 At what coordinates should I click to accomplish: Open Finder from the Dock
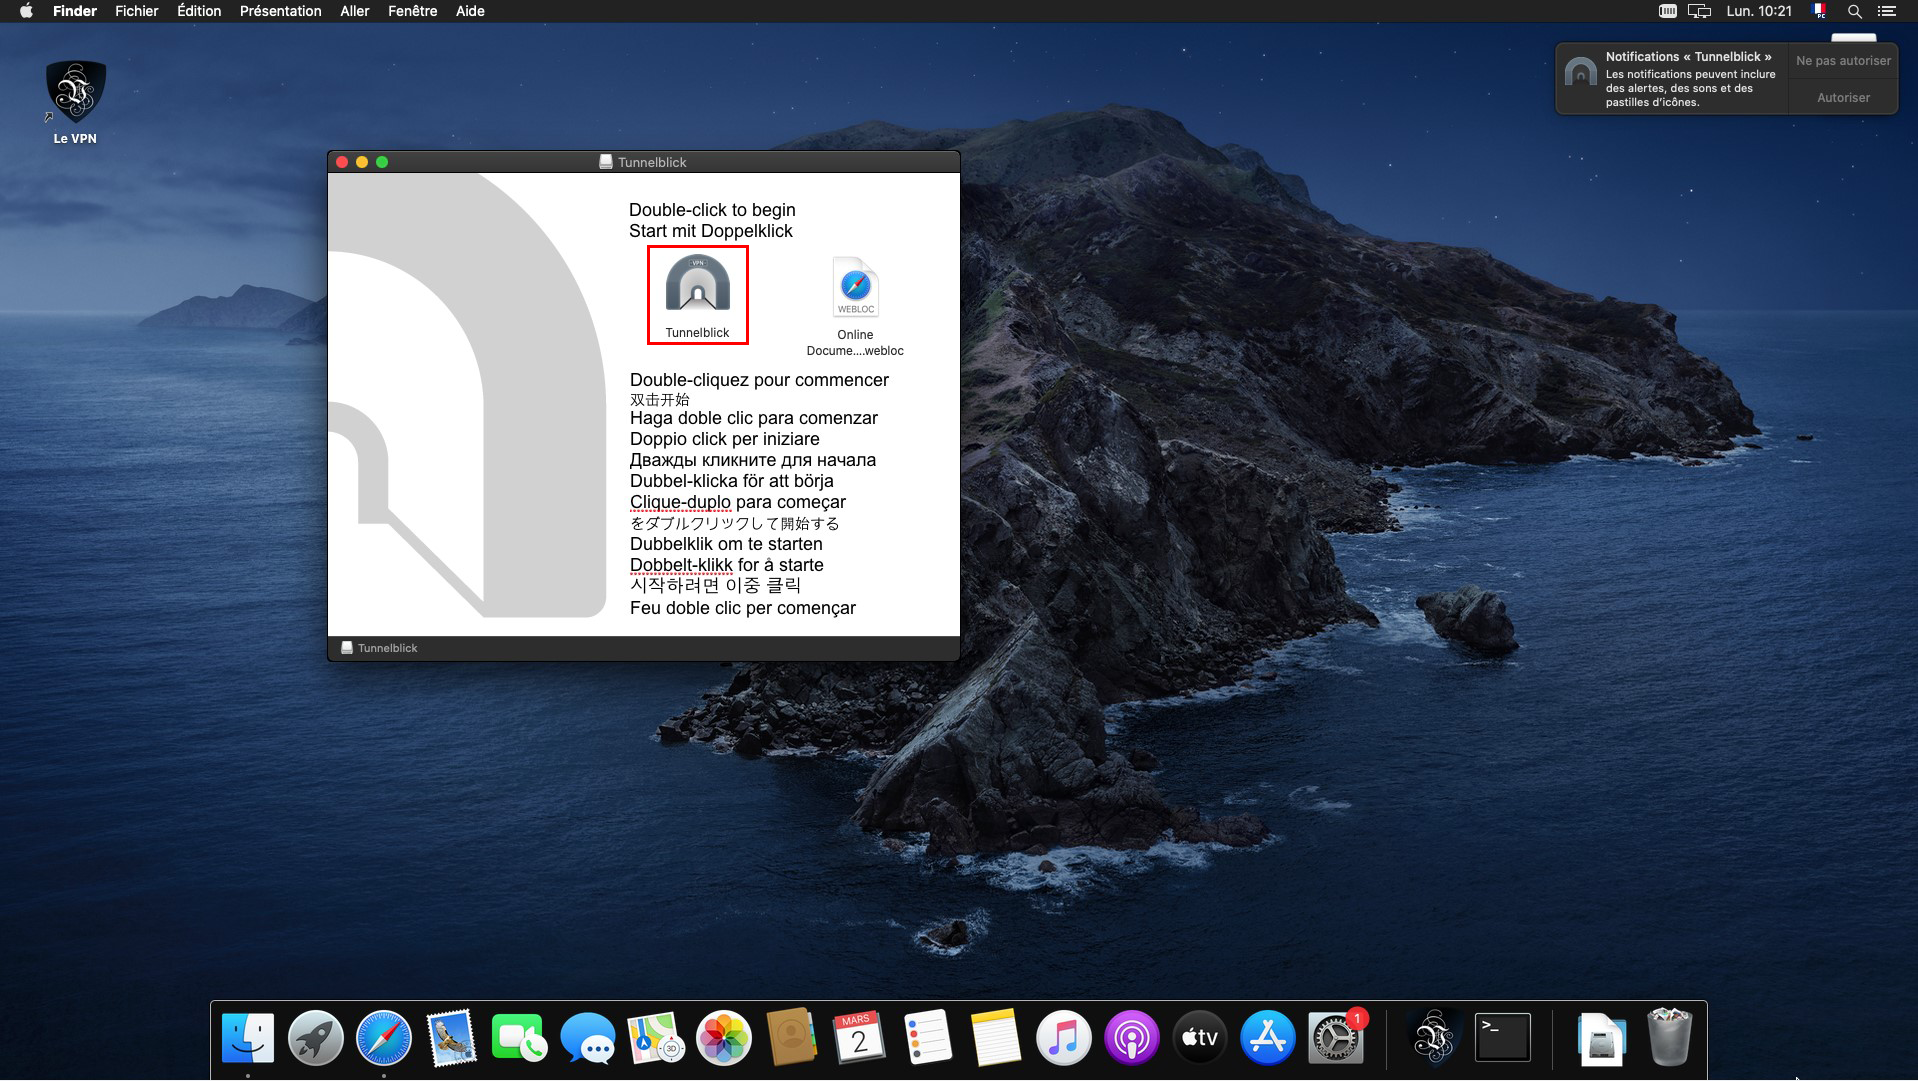pos(248,1037)
